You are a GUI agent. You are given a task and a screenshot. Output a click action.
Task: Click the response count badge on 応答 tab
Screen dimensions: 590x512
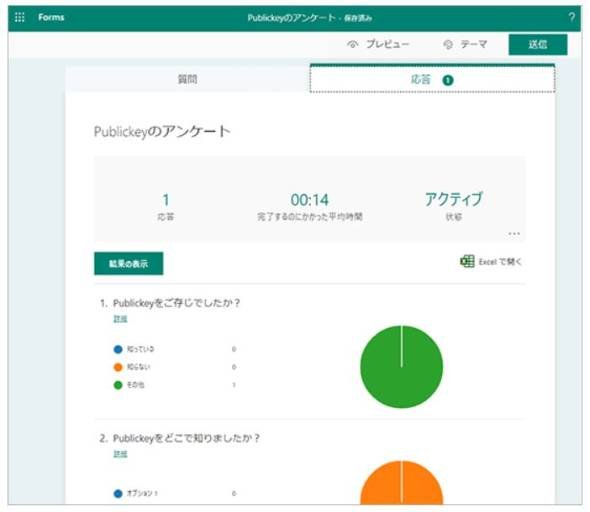(448, 80)
